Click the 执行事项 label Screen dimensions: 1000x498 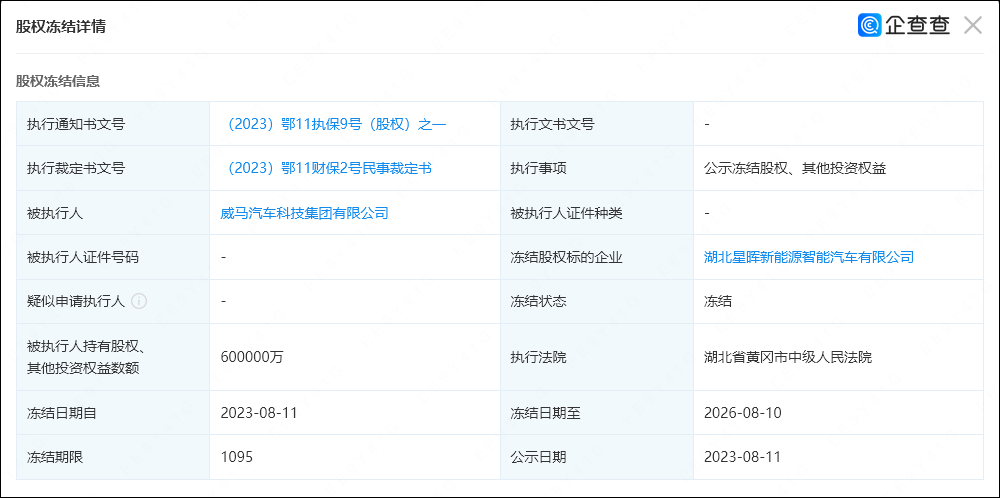538,169
